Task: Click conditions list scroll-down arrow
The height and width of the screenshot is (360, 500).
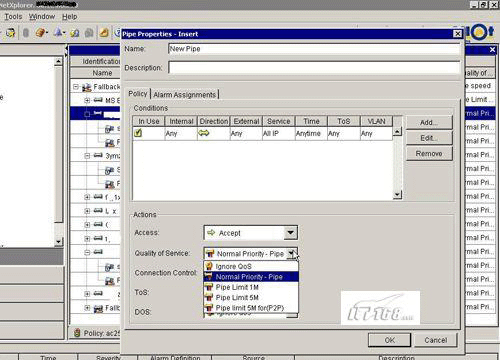Action: point(397,195)
